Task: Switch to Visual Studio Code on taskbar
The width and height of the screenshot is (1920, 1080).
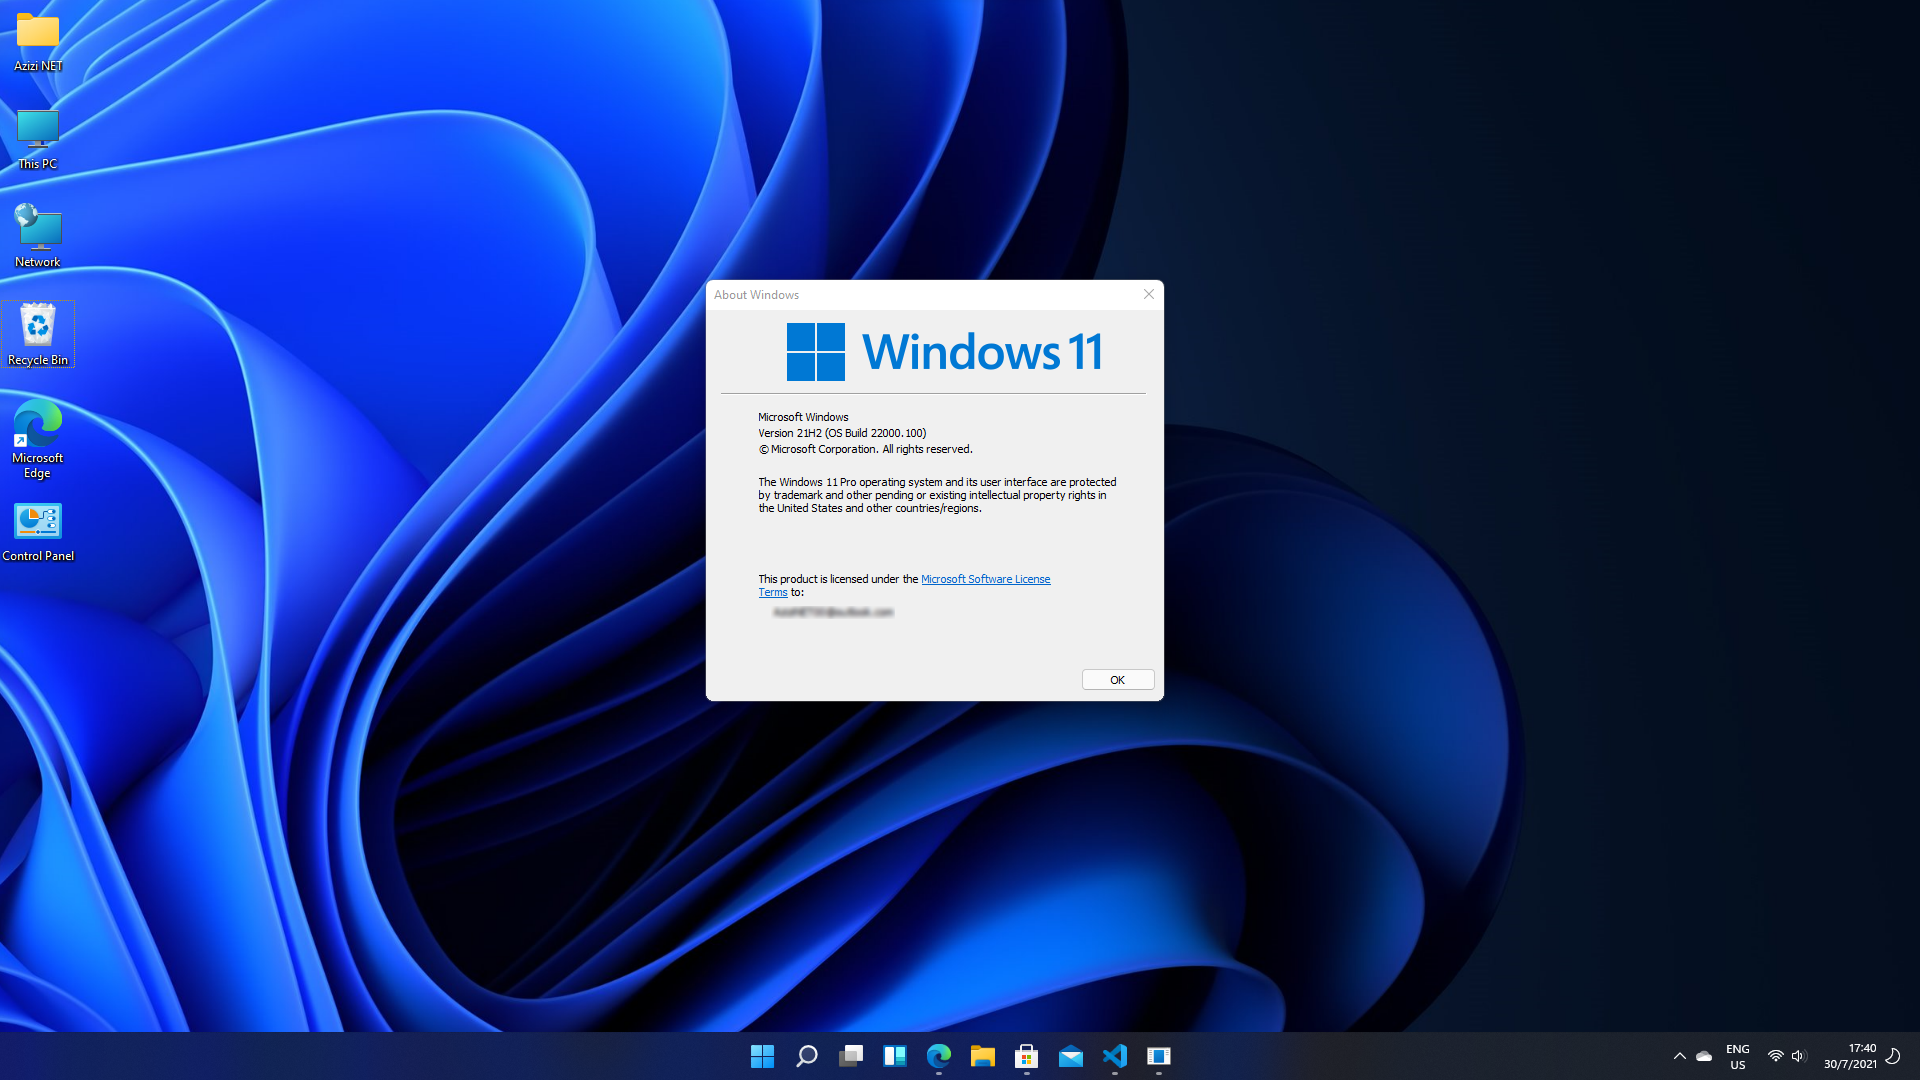Action: tap(1115, 1056)
